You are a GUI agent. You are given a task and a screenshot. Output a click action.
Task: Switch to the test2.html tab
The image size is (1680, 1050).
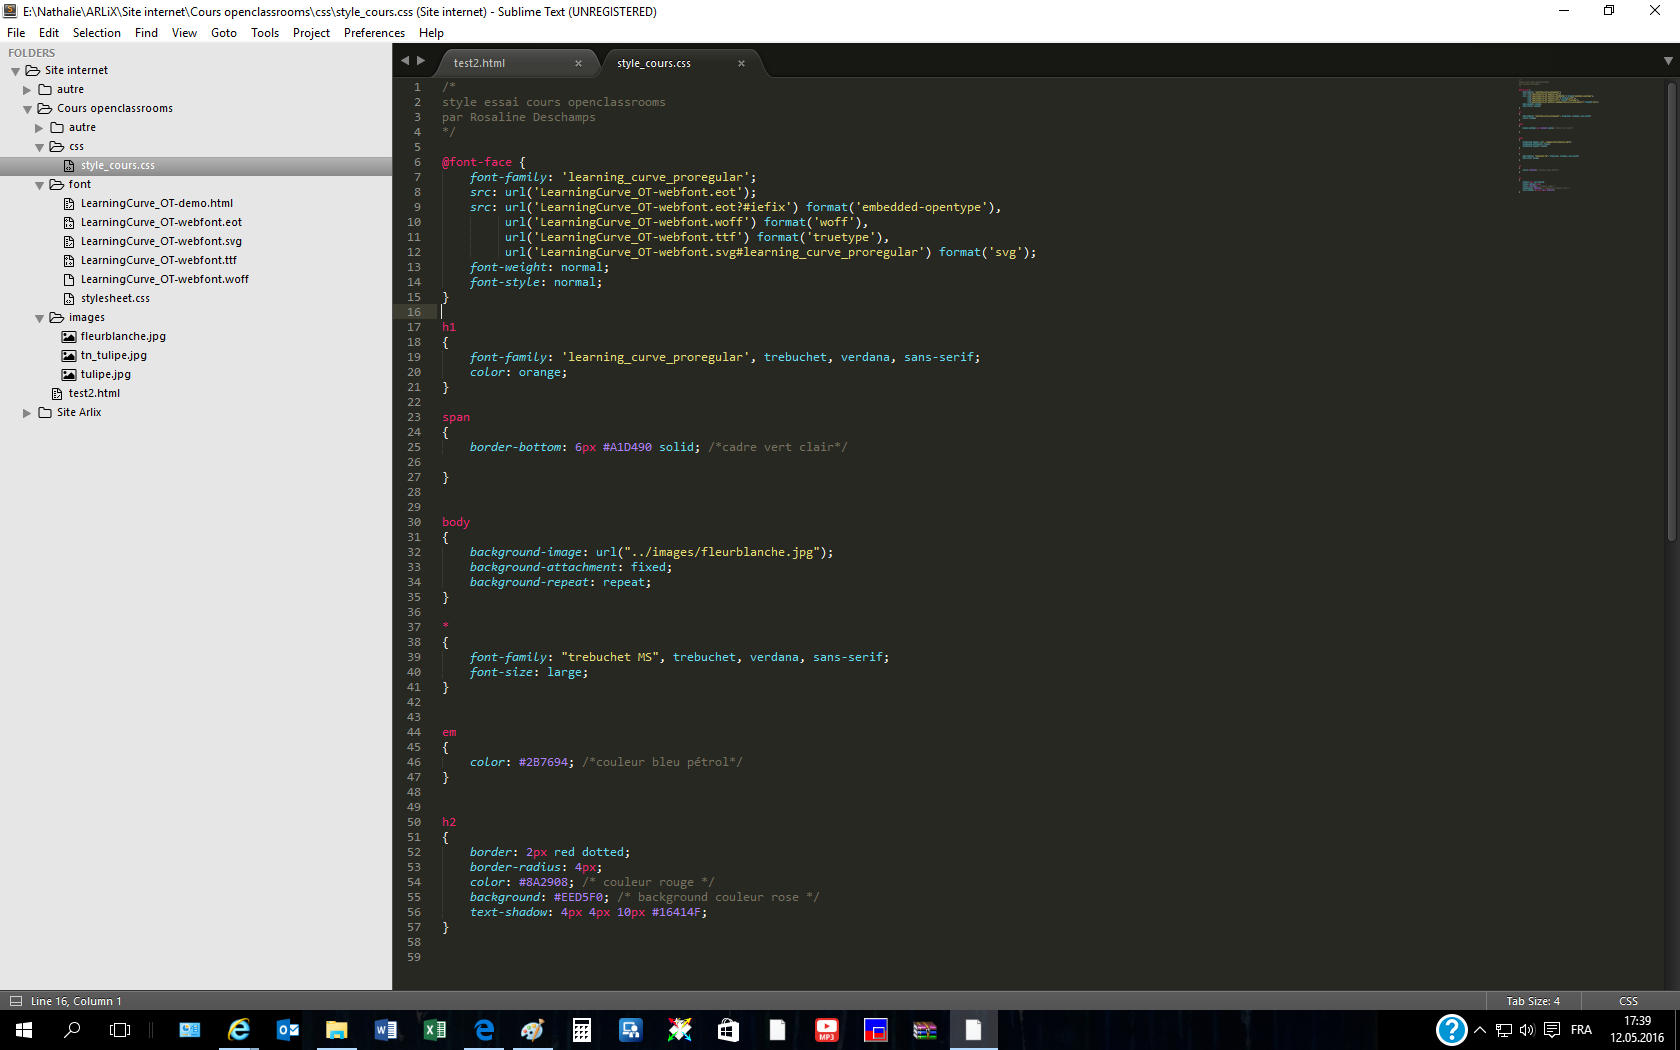coord(480,63)
